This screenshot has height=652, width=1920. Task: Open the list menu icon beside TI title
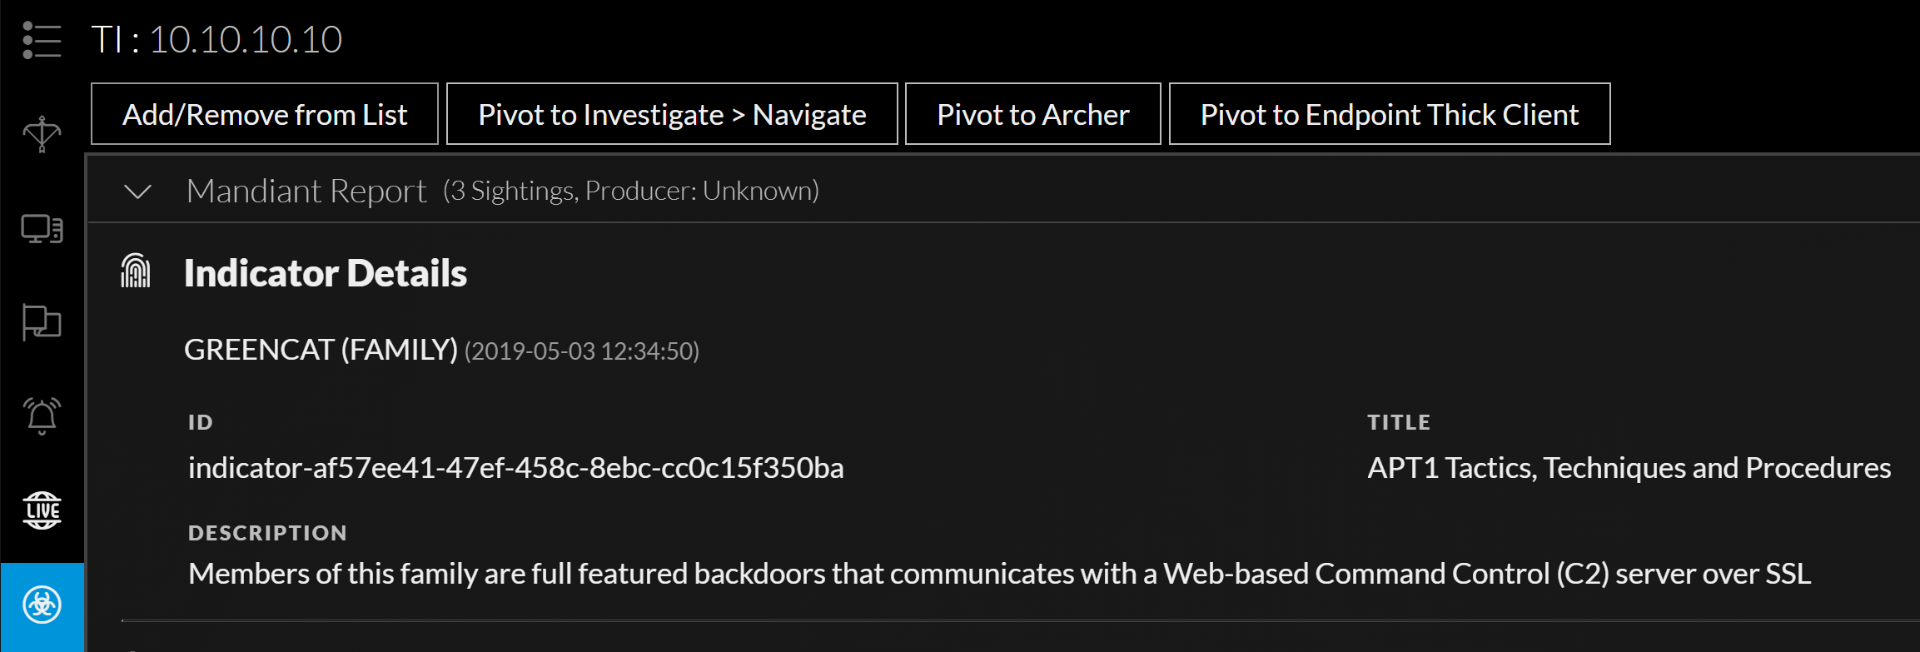coord(42,40)
